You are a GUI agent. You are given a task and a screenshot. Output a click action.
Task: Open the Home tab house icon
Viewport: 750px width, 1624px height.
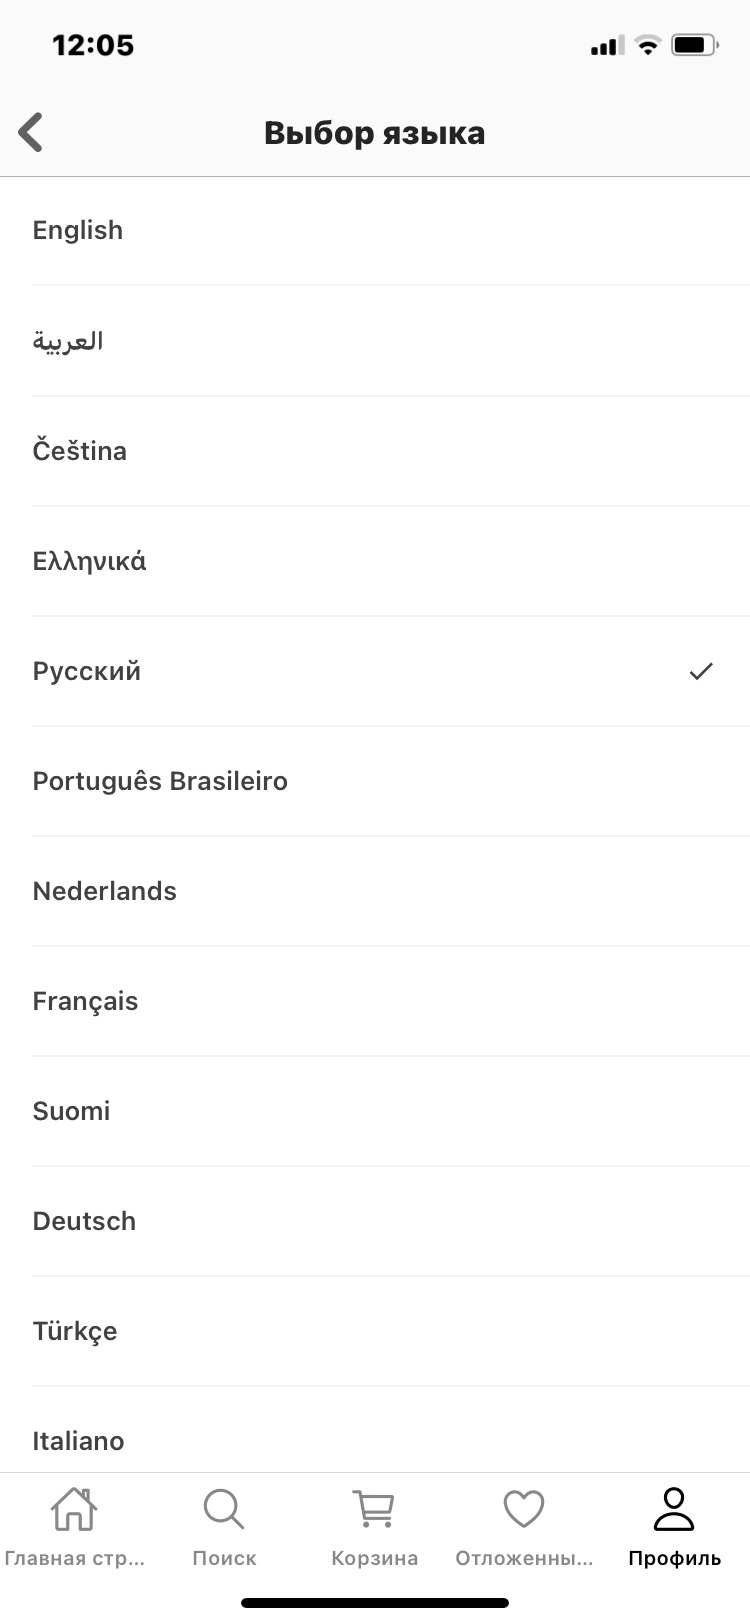[74, 1509]
